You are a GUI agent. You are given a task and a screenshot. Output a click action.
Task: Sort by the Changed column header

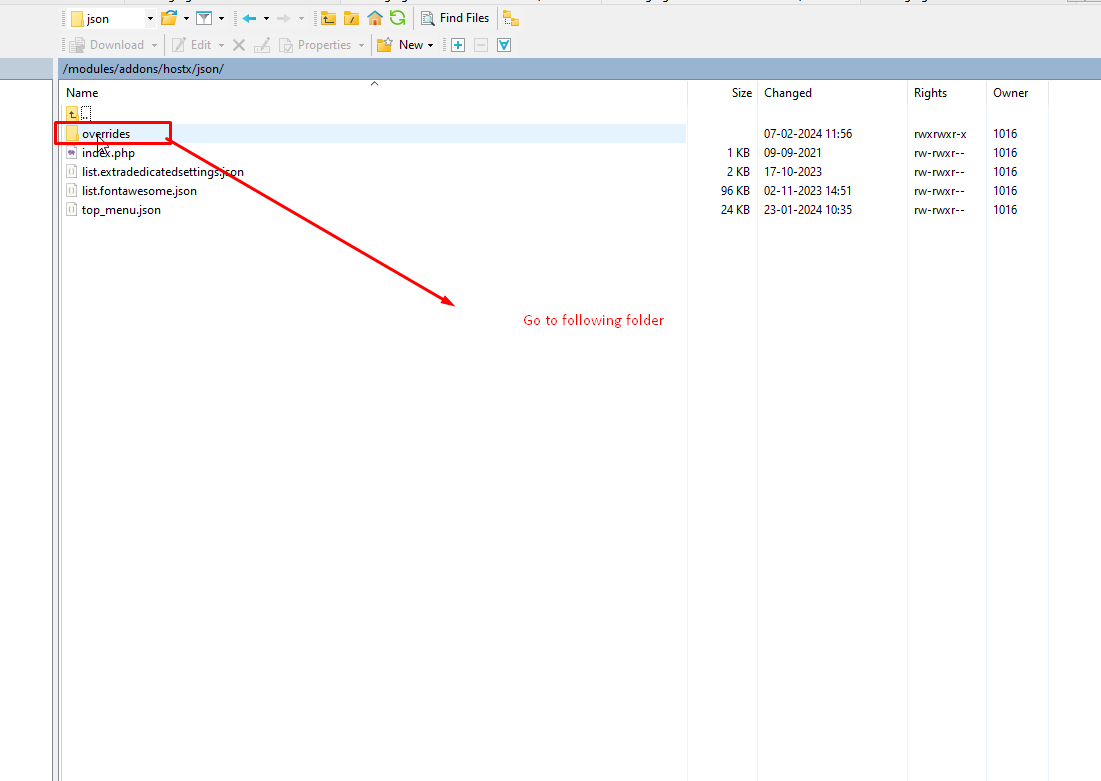pos(788,93)
